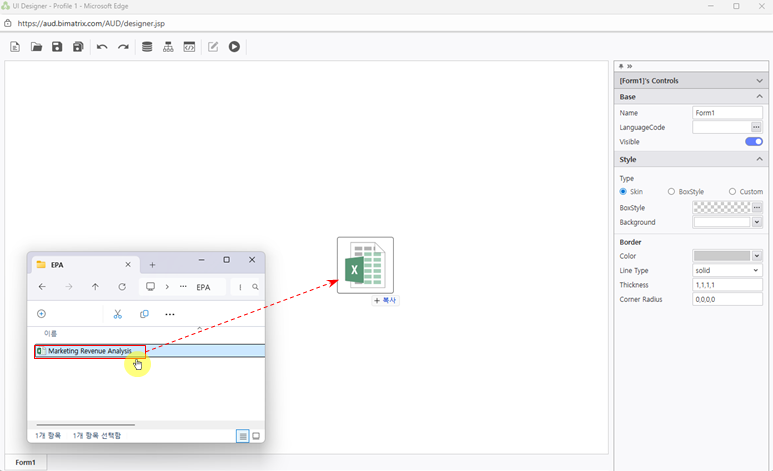Collapse the Base section

(759, 97)
